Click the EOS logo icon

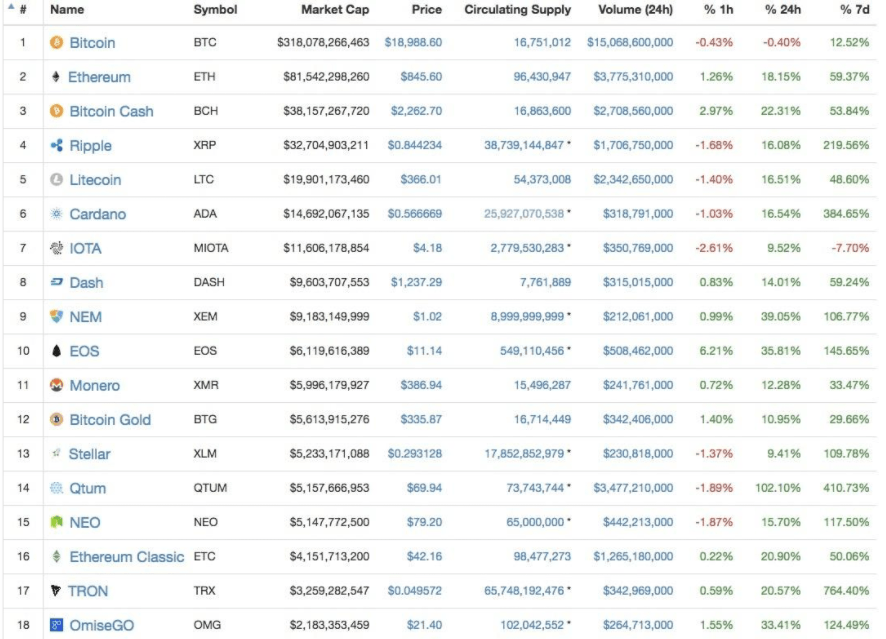[57, 351]
